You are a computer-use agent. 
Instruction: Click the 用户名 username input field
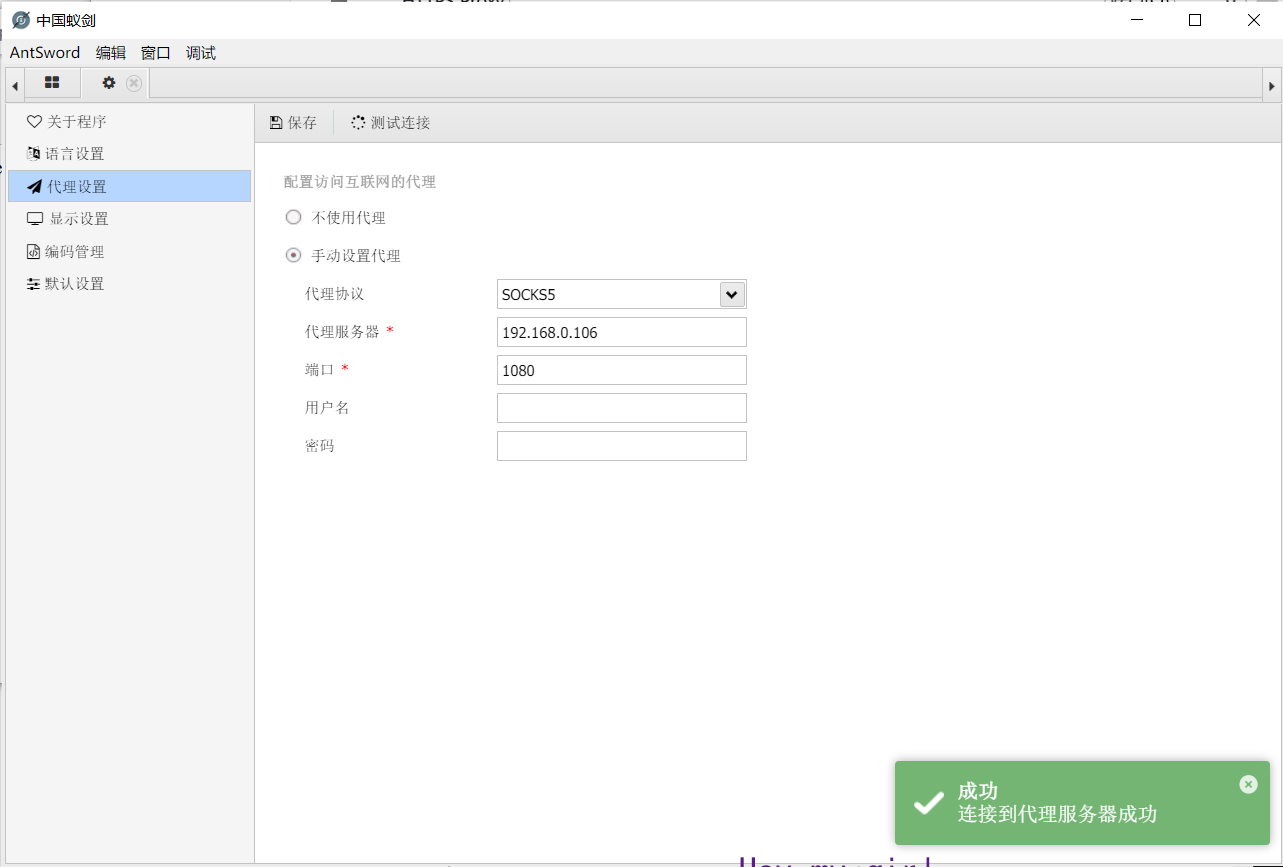[621, 408]
